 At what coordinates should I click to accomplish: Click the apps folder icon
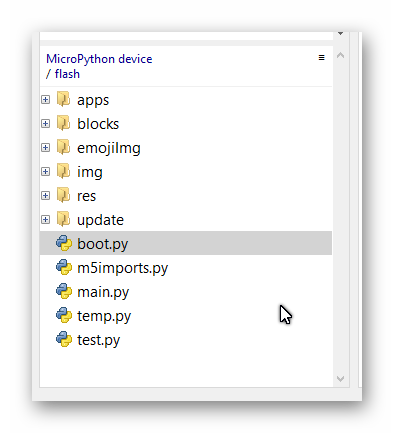coord(63,99)
